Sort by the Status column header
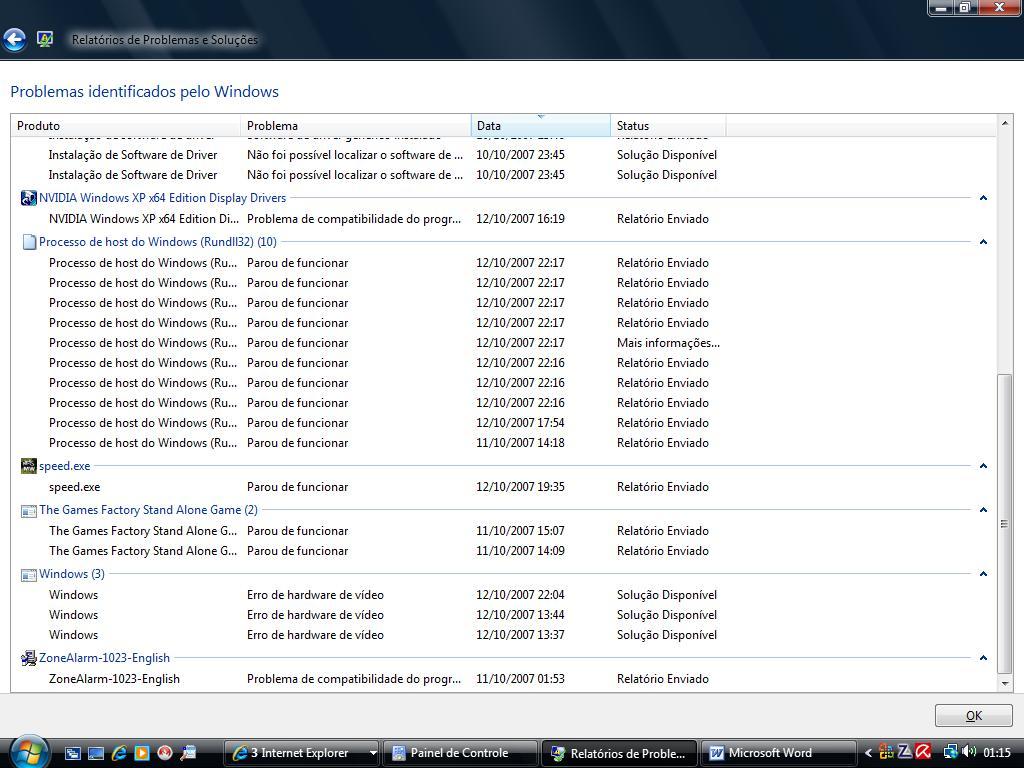Viewport: 1024px width, 768px height. pos(668,125)
